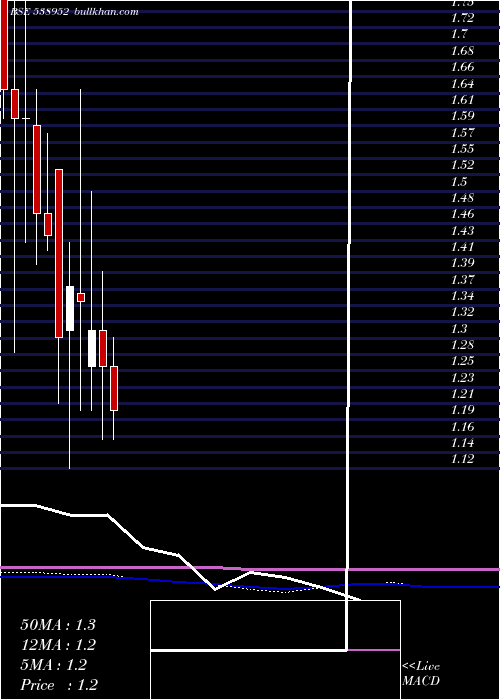500x700 pixels.
Task: Click the 1.34 price axis label
Action: click(462, 296)
